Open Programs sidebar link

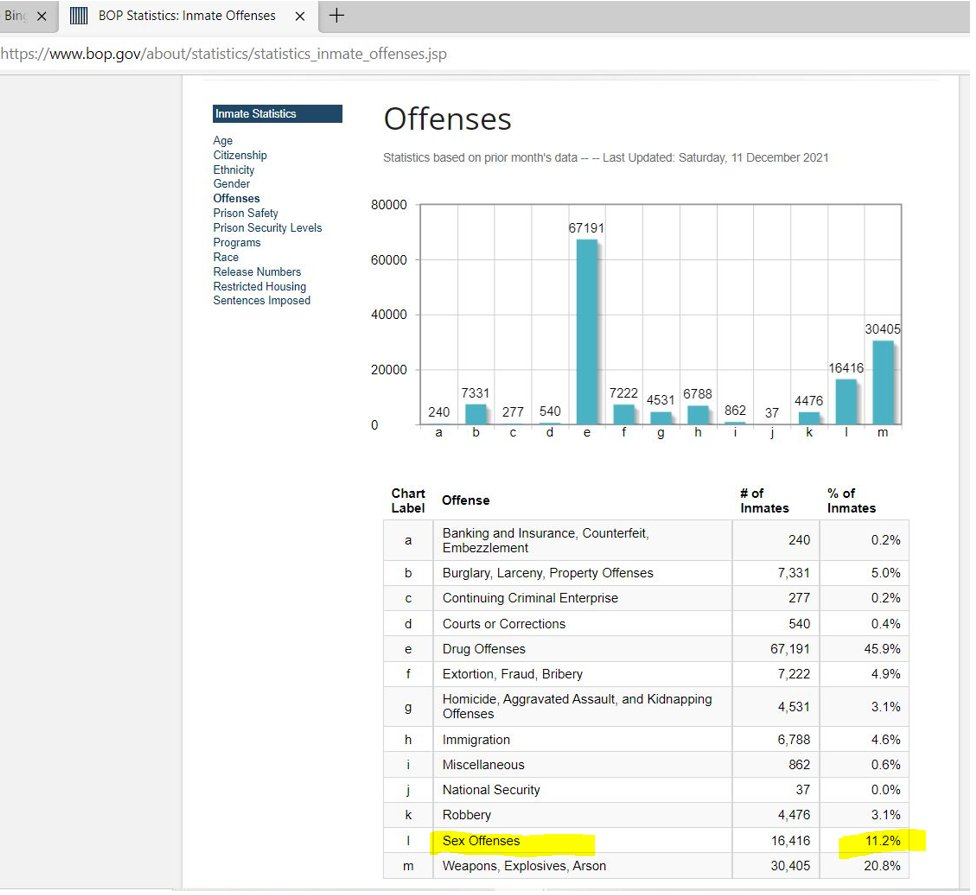(x=237, y=243)
